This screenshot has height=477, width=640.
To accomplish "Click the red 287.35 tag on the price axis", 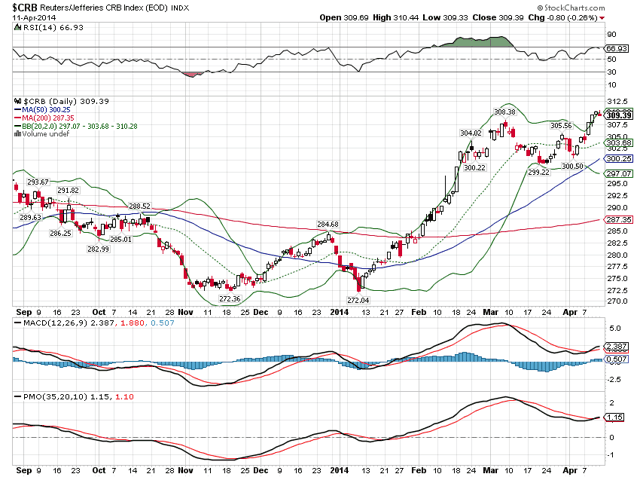I will [618, 220].
